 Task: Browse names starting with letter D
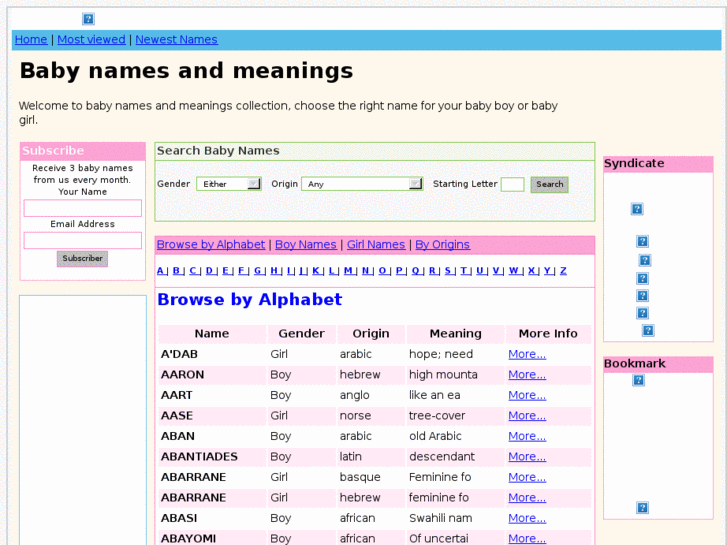click(209, 270)
